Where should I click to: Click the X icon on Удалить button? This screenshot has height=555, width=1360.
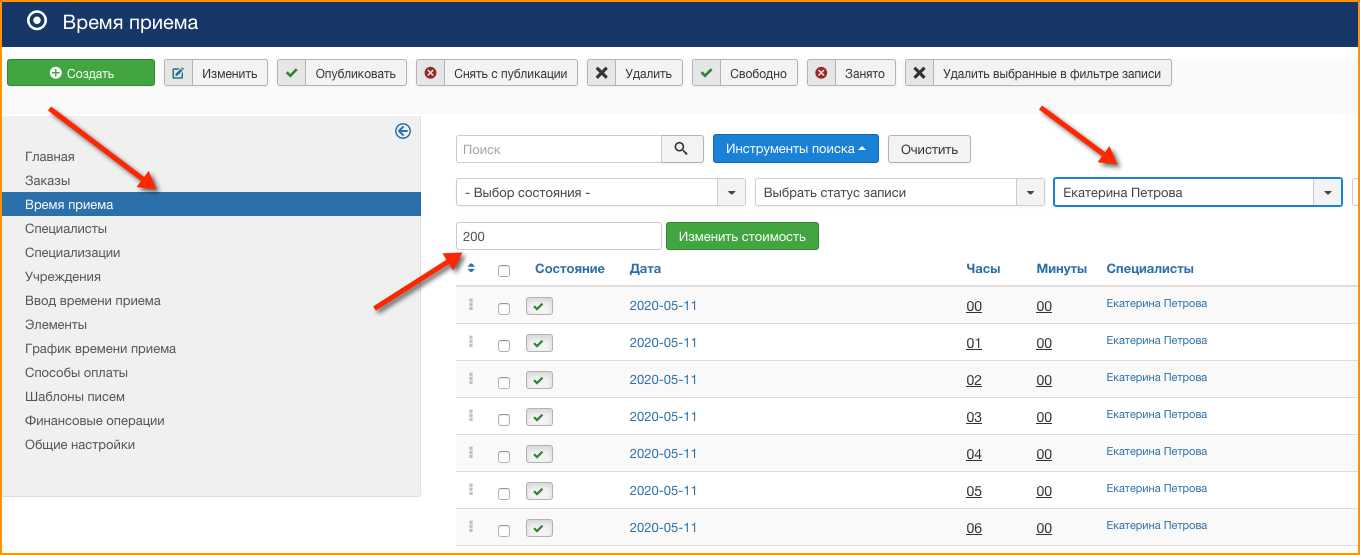click(x=601, y=73)
